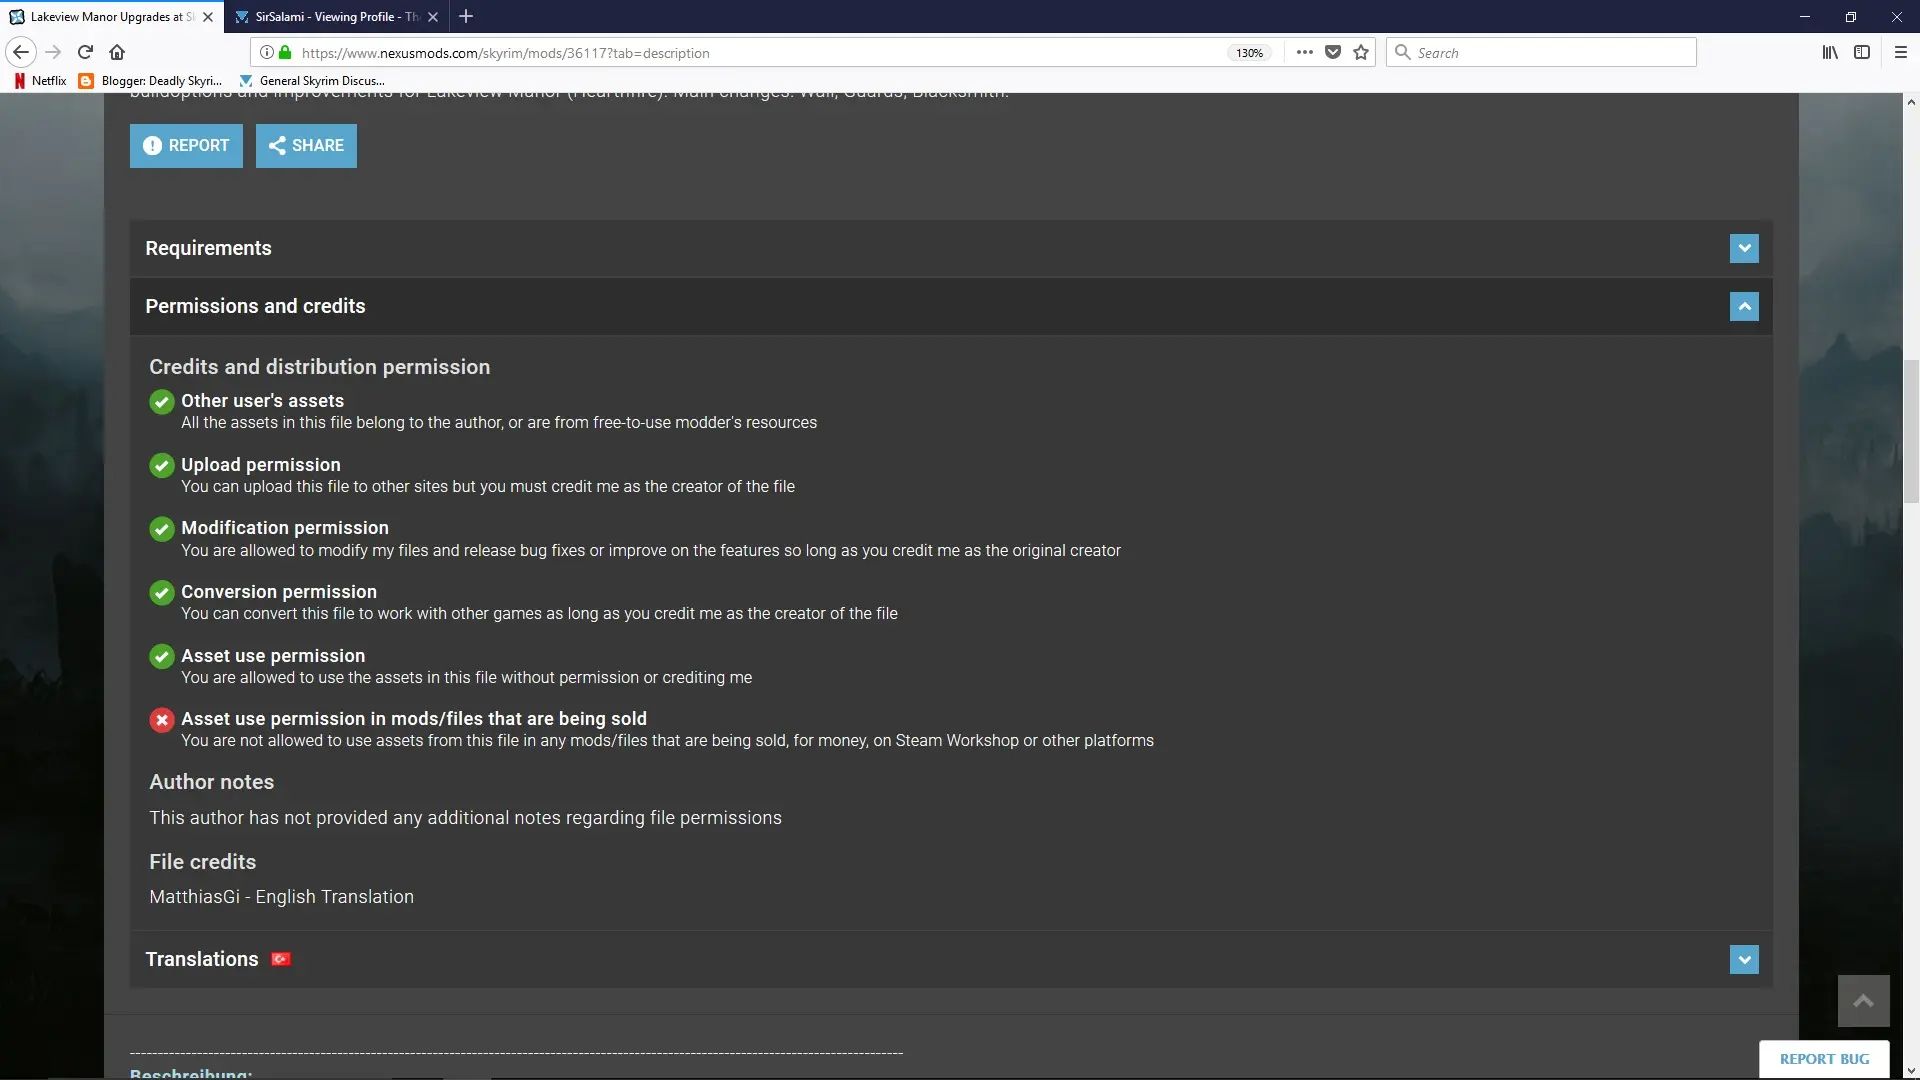
Task: Reload the page with the refresh icon
Action: coord(85,53)
